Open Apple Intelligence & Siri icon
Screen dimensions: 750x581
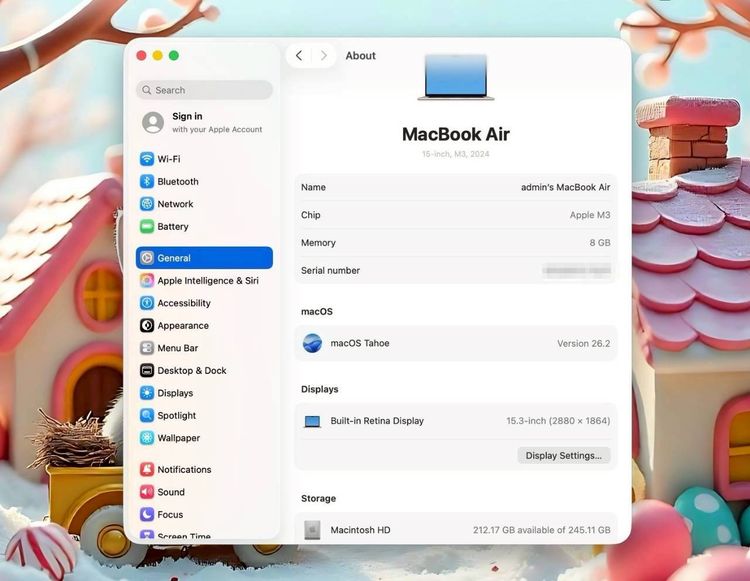[x=147, y=280]
